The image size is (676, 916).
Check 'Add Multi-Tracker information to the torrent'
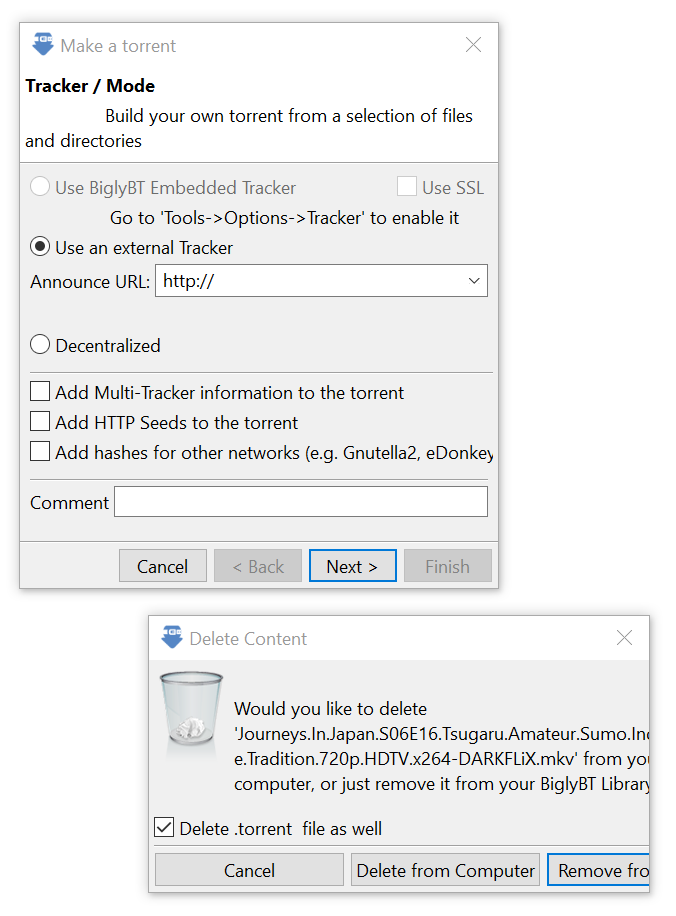[39, 391]
